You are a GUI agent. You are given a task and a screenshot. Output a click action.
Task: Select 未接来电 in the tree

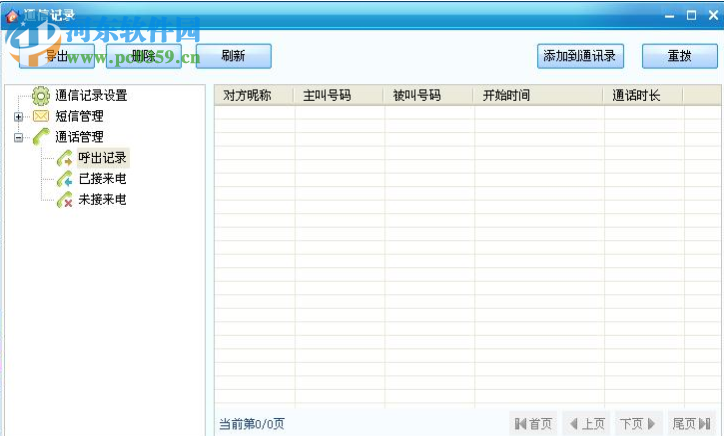[x=103, y=200]
